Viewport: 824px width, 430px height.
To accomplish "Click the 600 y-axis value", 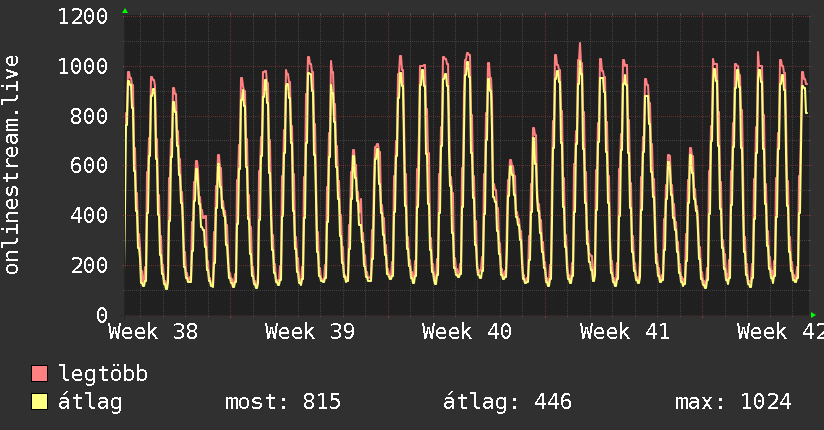I will coord(90,166).
